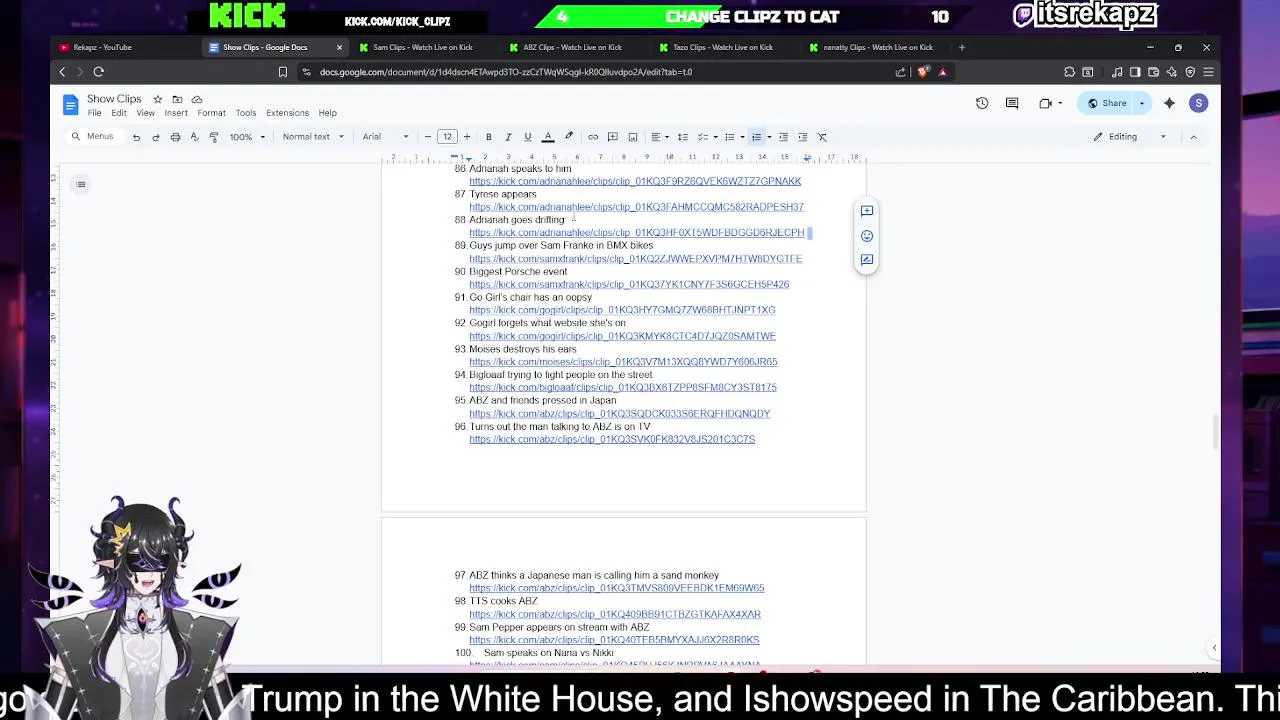Add comment from the side margin

867,211
